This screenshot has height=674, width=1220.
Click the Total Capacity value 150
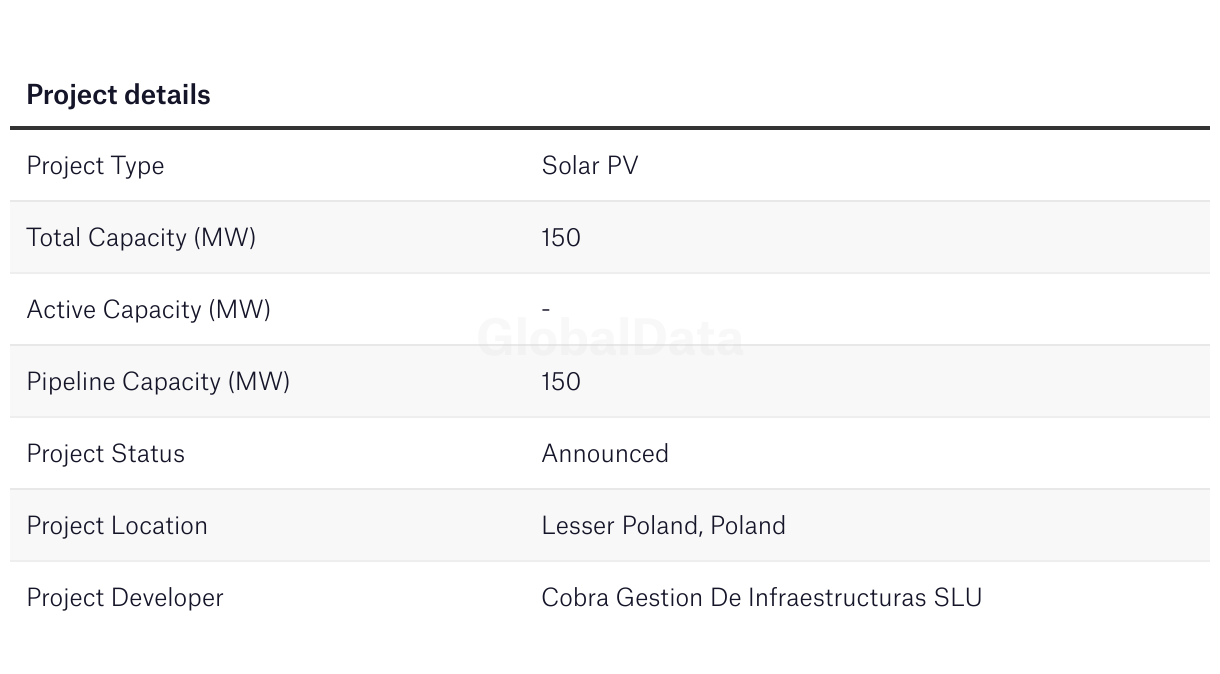tap(561, 238)
